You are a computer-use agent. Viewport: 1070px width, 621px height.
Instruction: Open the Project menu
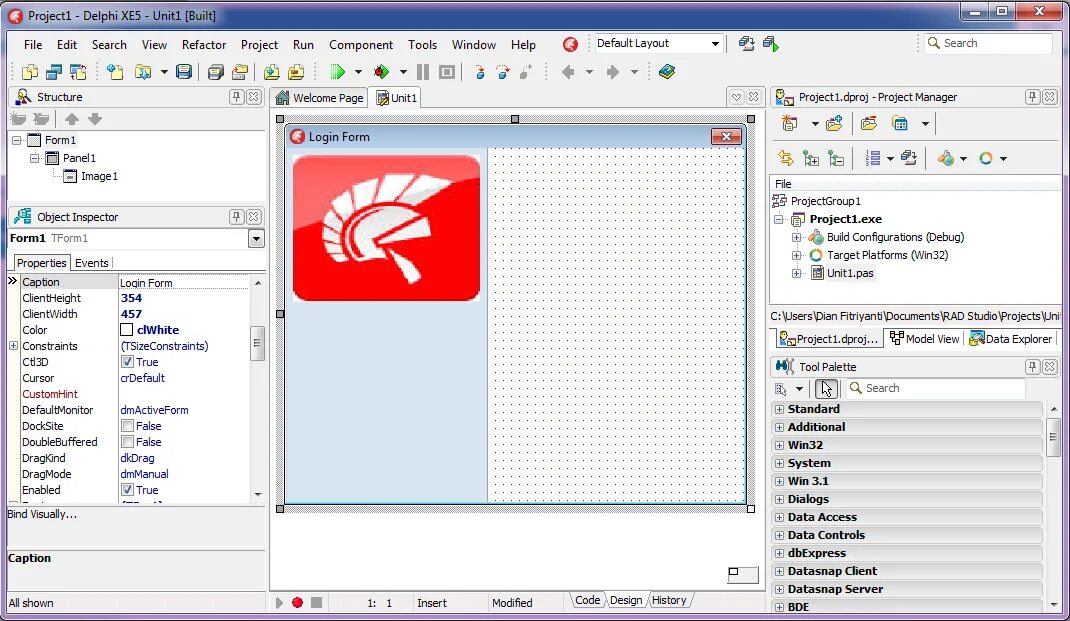pyautogui.click(x=259, y=45)
